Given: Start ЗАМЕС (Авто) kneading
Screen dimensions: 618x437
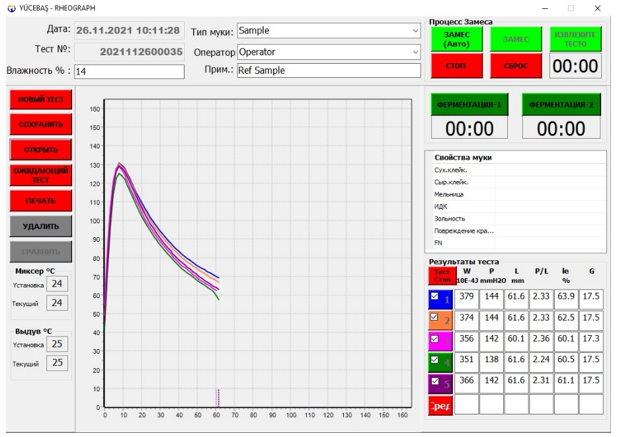Looking at the screenshot, I should (x=456, y=39).
